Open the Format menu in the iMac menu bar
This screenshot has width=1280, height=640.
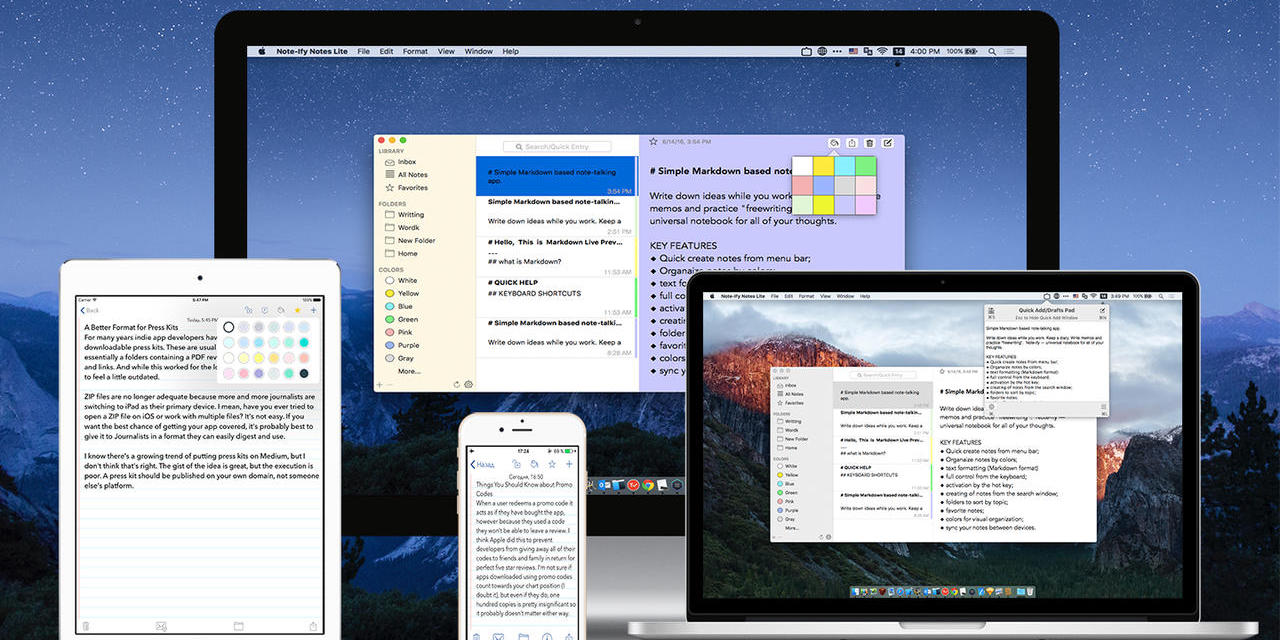(415, 51)
